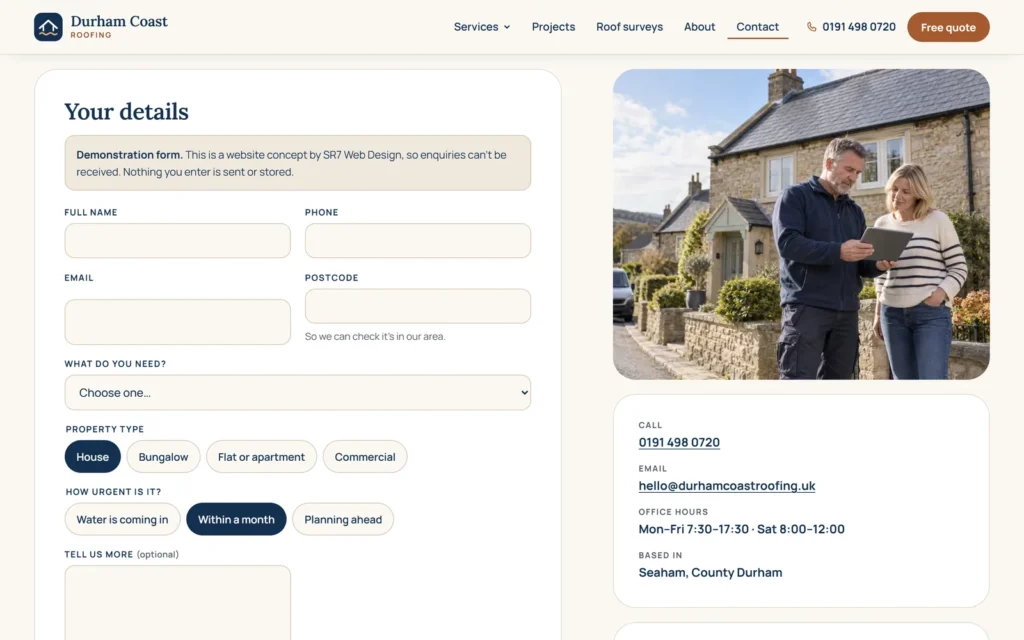1024x640 pixels.
Task: Focus the Phone input field
Action: (418, 240)
